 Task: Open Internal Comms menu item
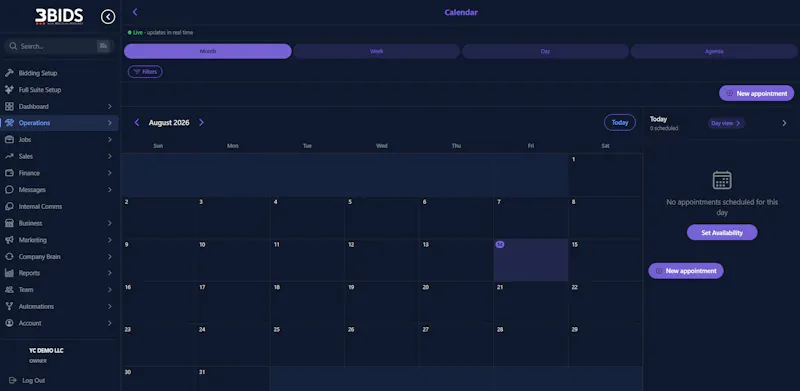[59, 207]
